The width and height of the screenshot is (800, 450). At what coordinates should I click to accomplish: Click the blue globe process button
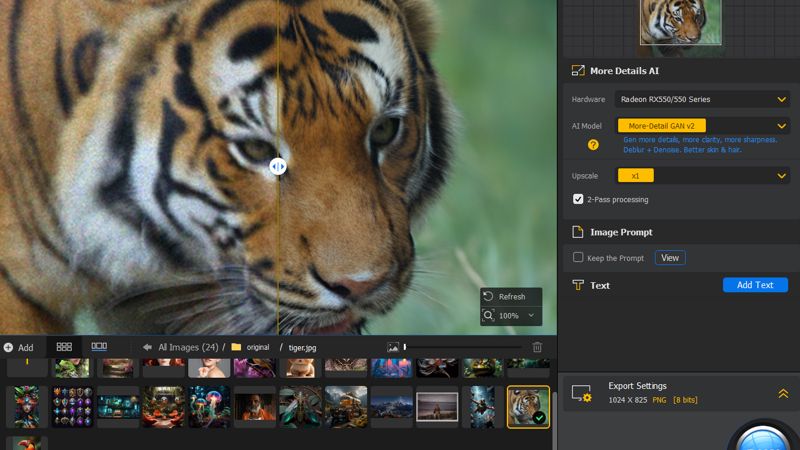(763, 438)
